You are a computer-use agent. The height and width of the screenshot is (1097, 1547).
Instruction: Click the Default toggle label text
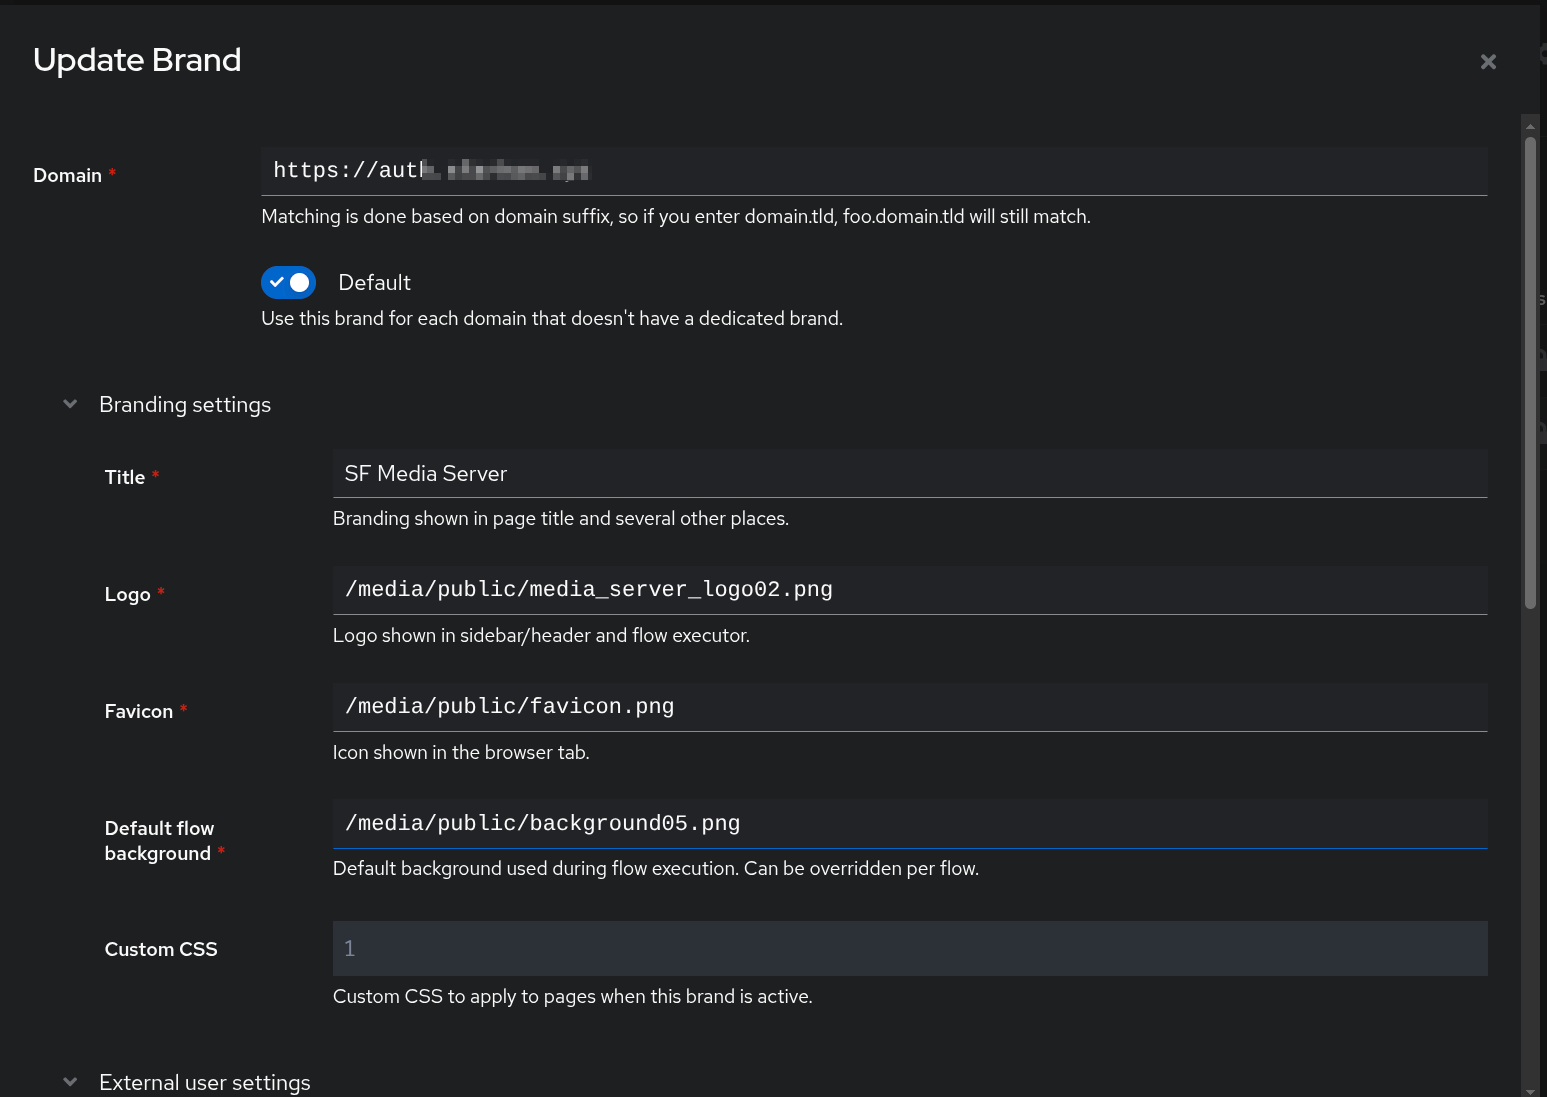pos(374,283)
